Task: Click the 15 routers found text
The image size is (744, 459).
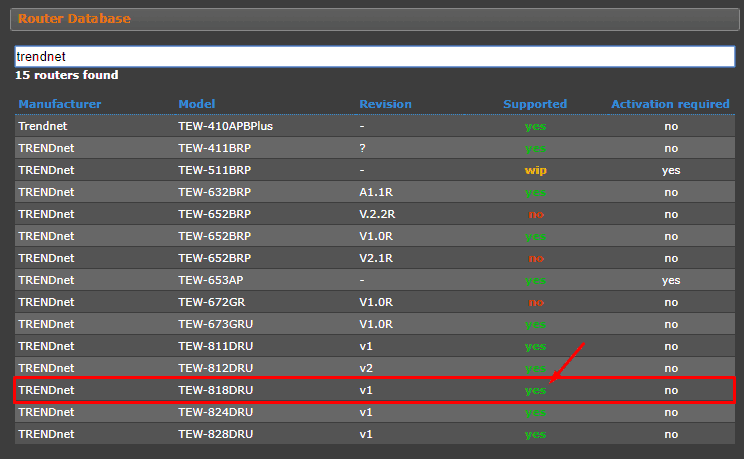Action: [67, 75]
